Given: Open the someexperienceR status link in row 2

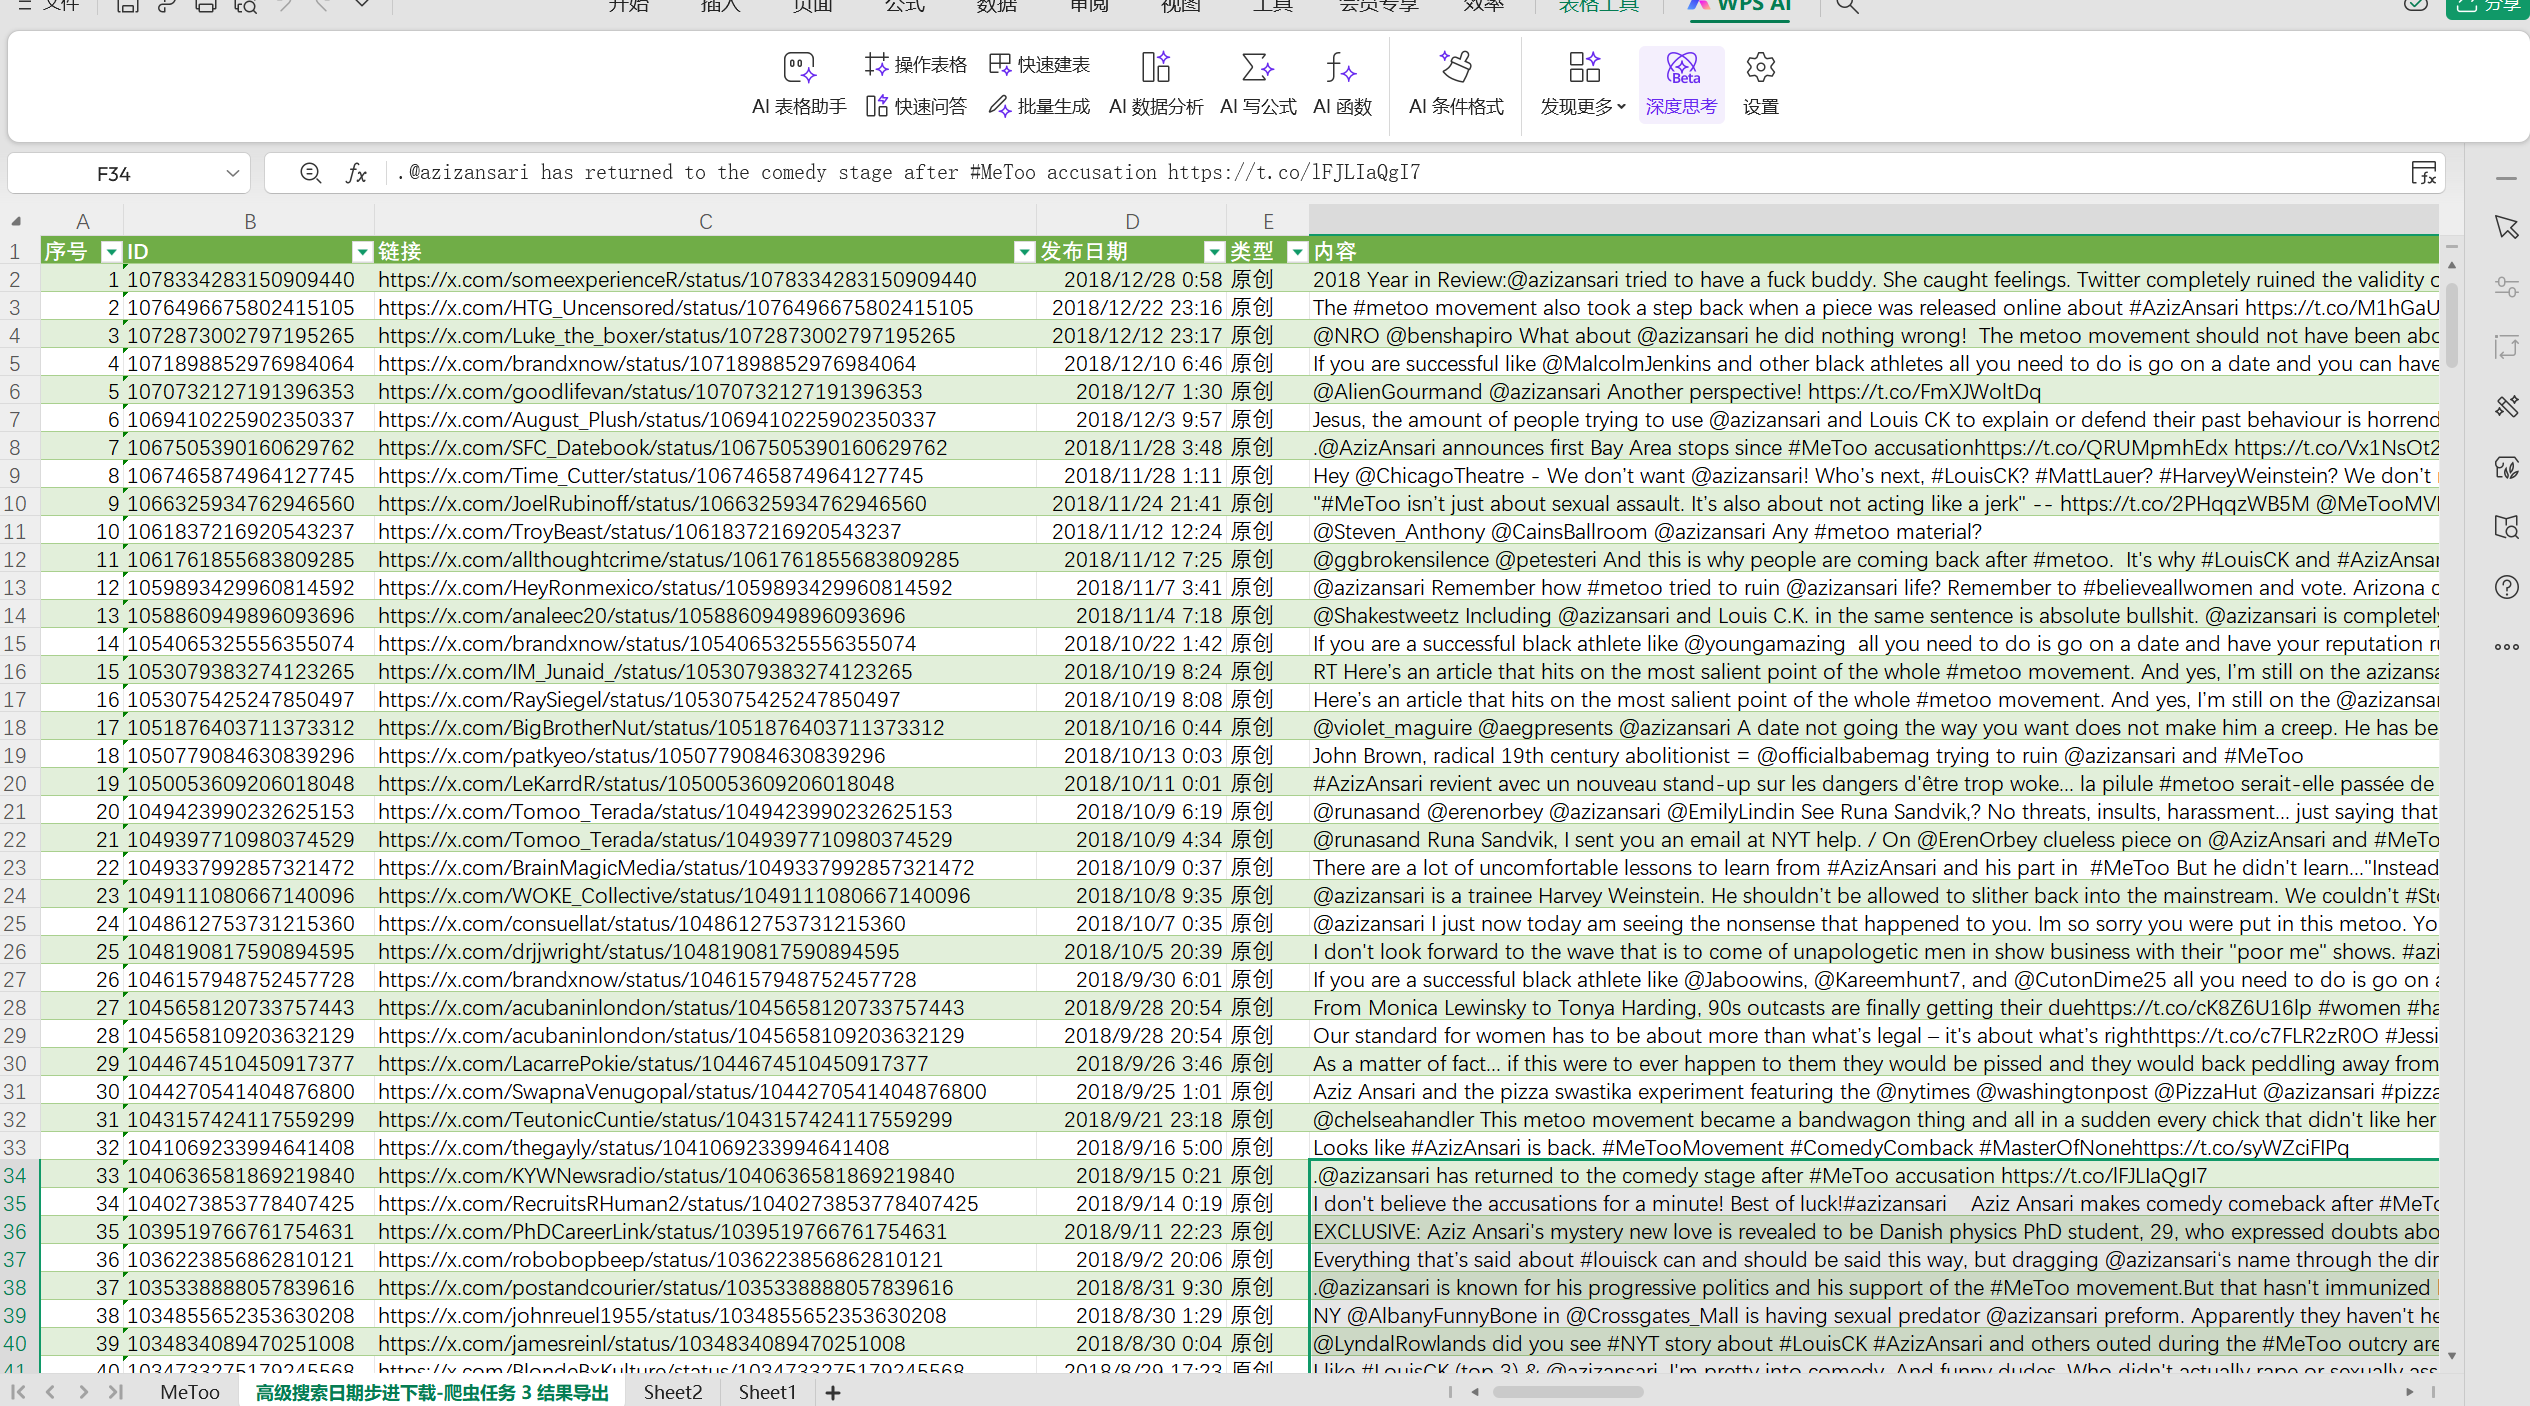Looking at the screenshot, I should pyautogui.click(x=677, y=280).
